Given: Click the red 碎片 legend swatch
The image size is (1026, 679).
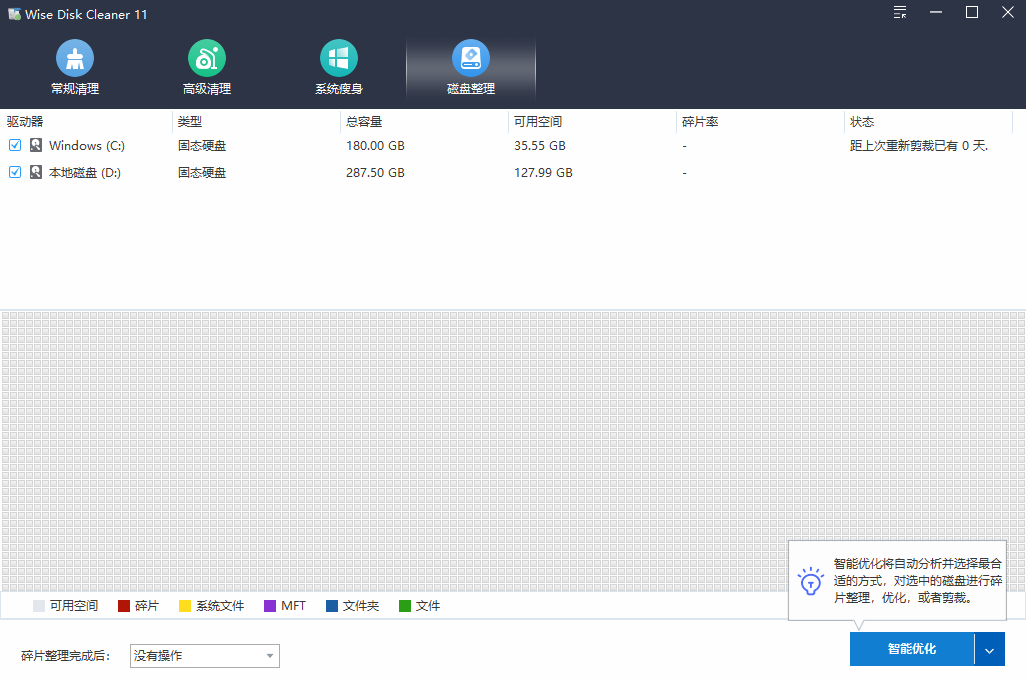Looking at the screenshot, I should (124, 606).
